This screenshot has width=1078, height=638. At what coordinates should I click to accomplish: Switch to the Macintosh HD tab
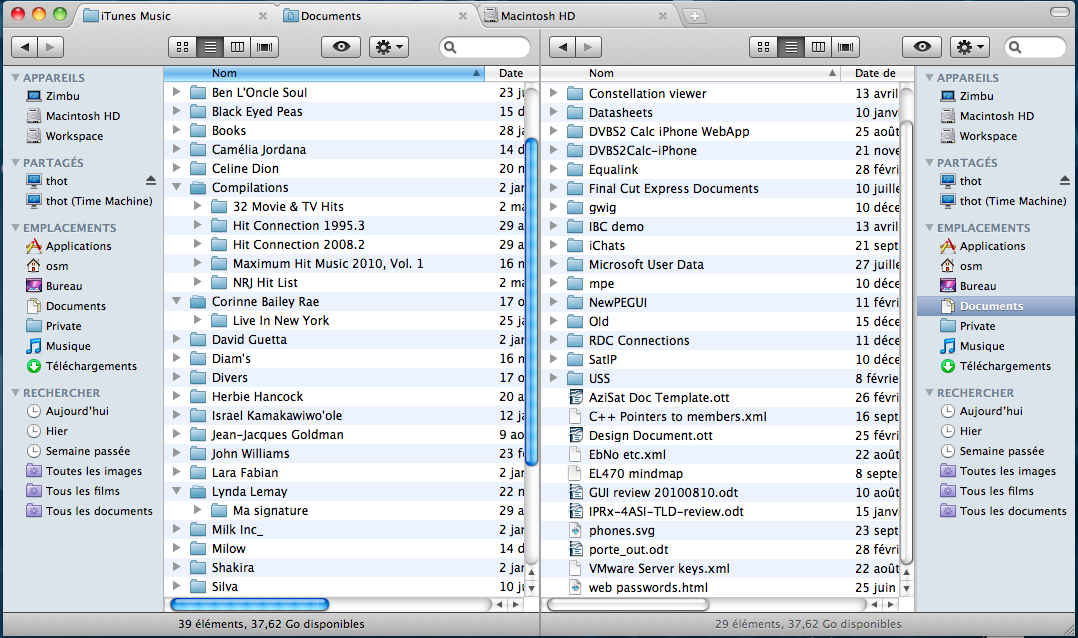(576, 15)
